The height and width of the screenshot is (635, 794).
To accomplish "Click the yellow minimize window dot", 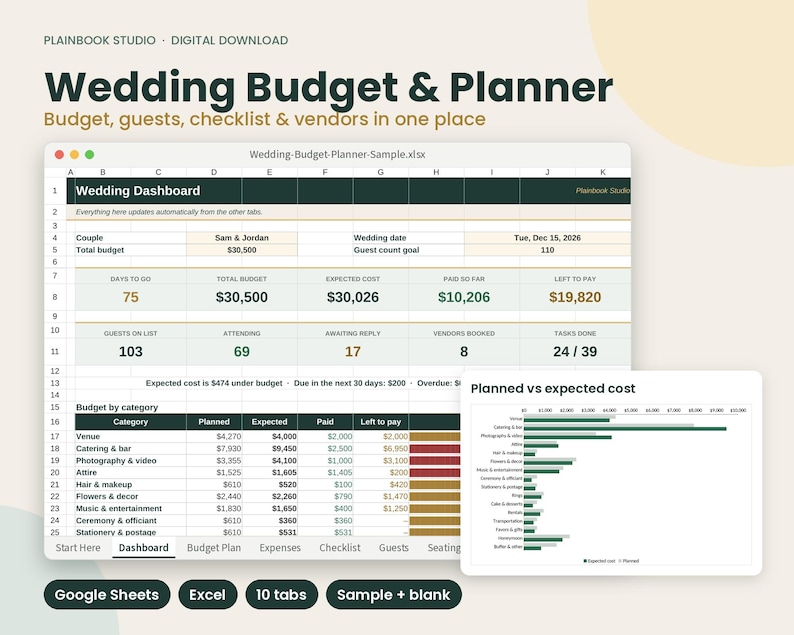I will pos(74,154).
